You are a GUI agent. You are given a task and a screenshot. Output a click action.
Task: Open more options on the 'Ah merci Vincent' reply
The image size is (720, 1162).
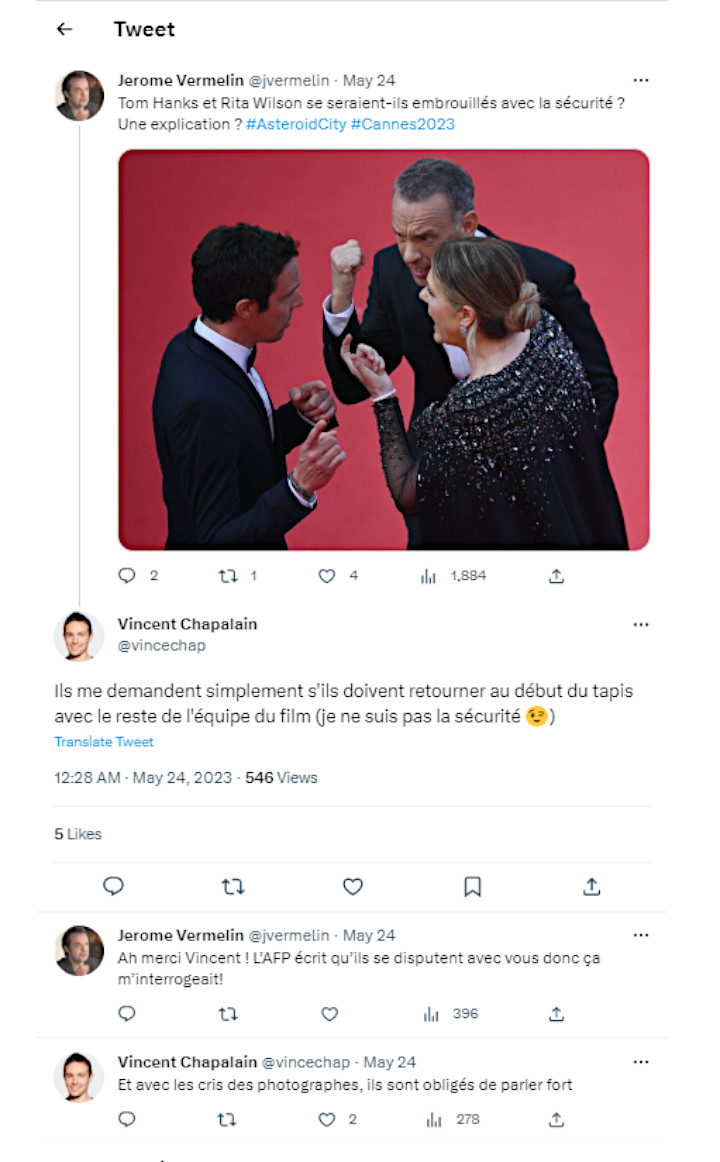[x=641, y=935]
